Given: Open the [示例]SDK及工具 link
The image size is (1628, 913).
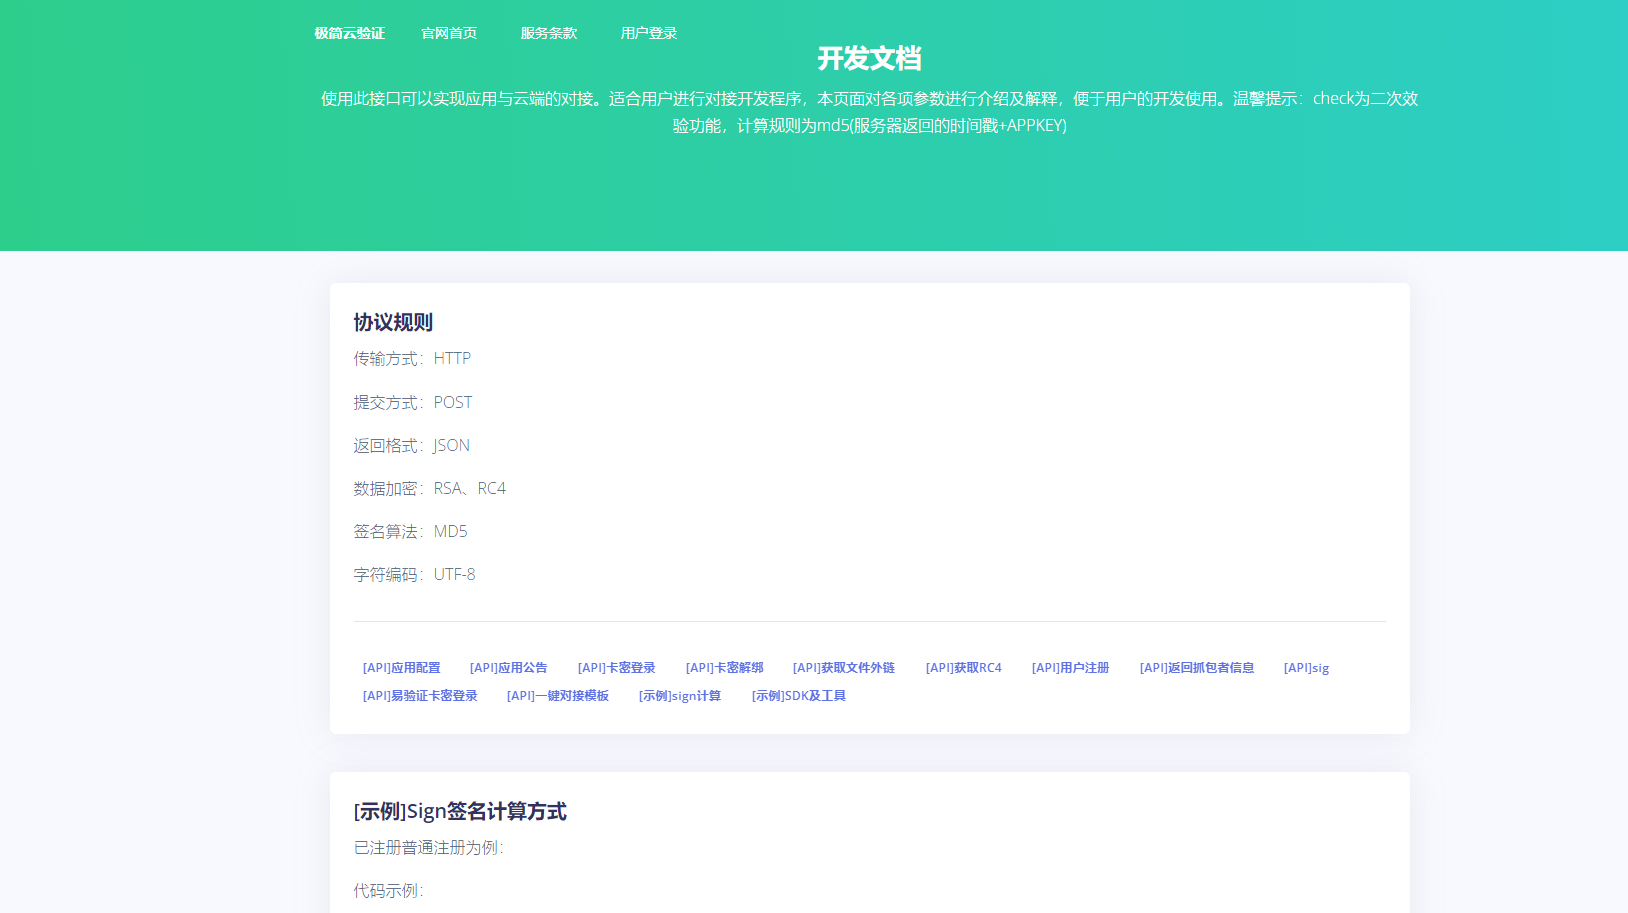Looking at the screenshot, I should click(x=798, y=696).
